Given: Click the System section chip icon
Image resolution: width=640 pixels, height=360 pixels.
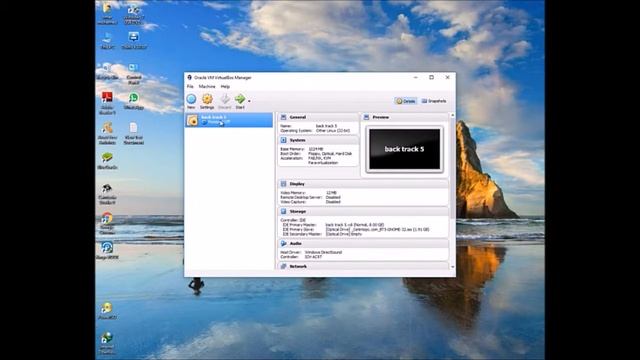Looking at the screenshot, I should point(284,140).
